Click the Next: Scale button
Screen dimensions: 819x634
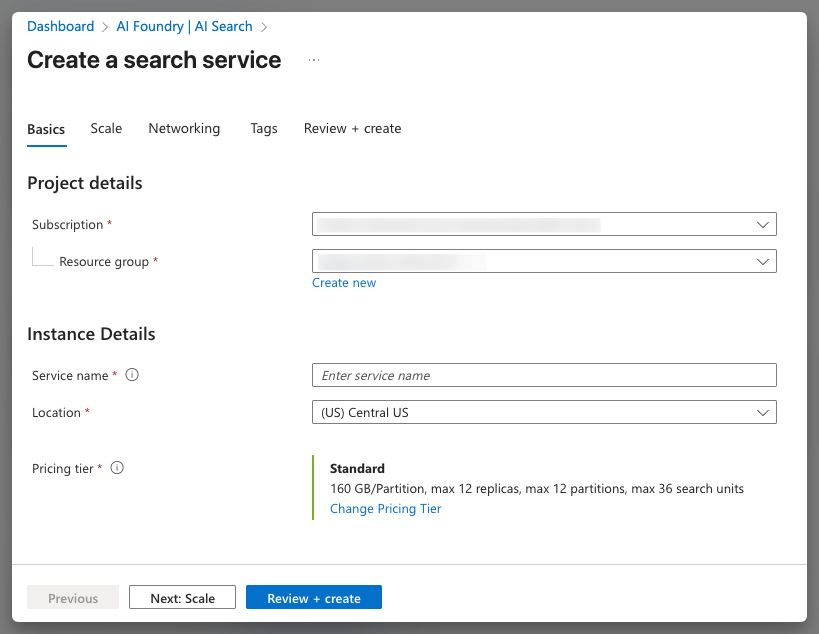(182, 598)
